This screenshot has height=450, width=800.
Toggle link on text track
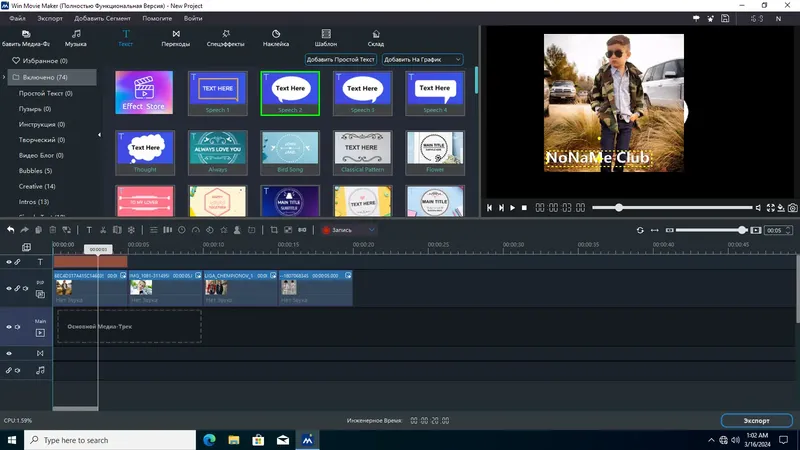coord(17,262)
